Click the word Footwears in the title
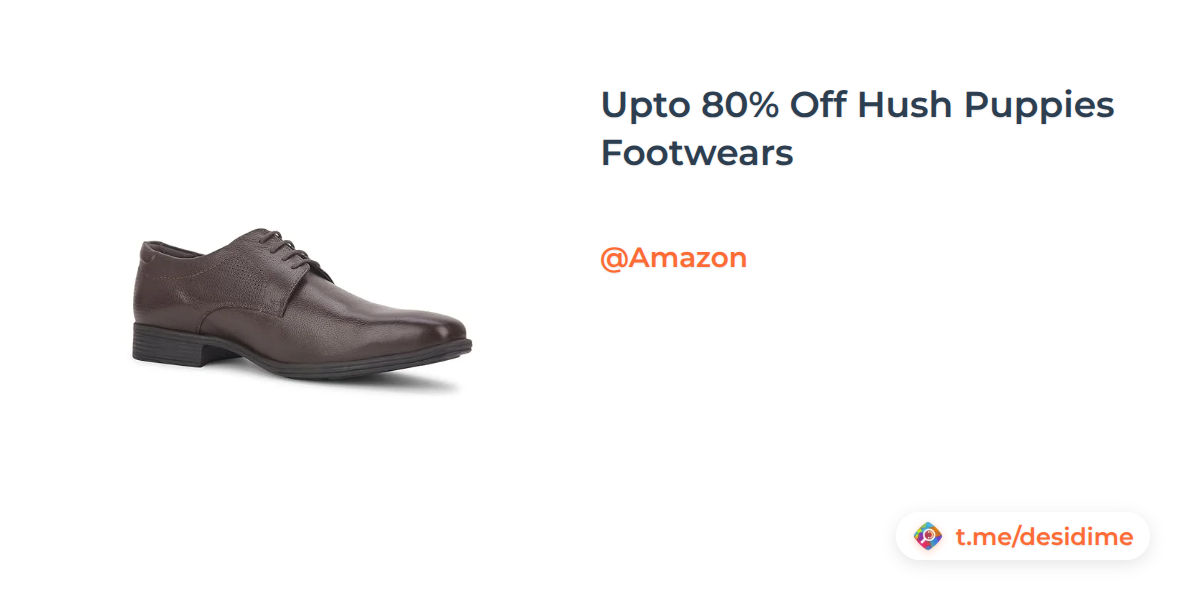The height and width of the screenshot is (600, 1200). (x=697, y=154)
